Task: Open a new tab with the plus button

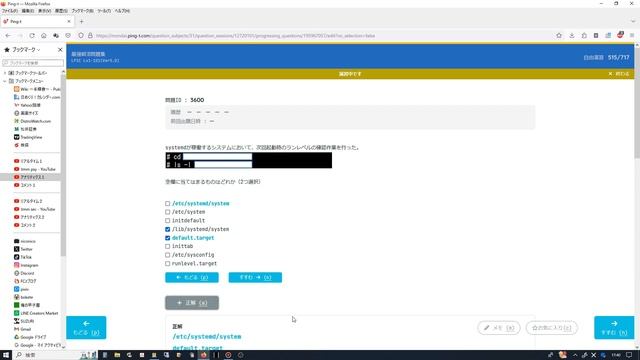Action: (x=82, y=22)
